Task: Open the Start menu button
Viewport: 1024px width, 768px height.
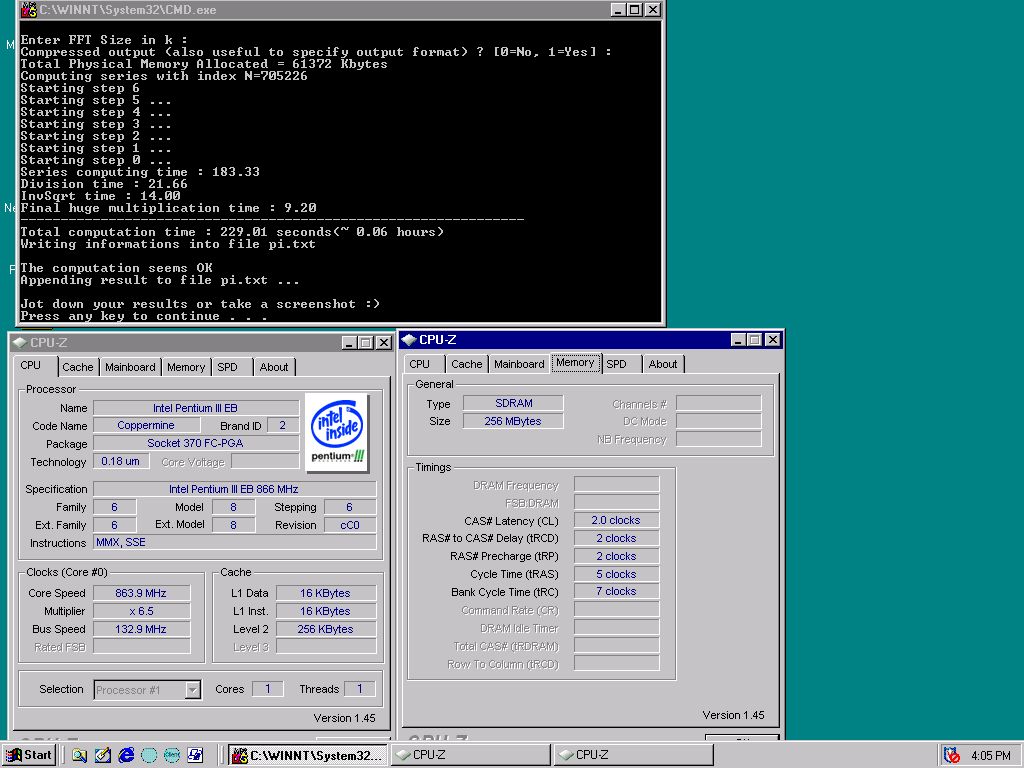Action: [29, 755]
